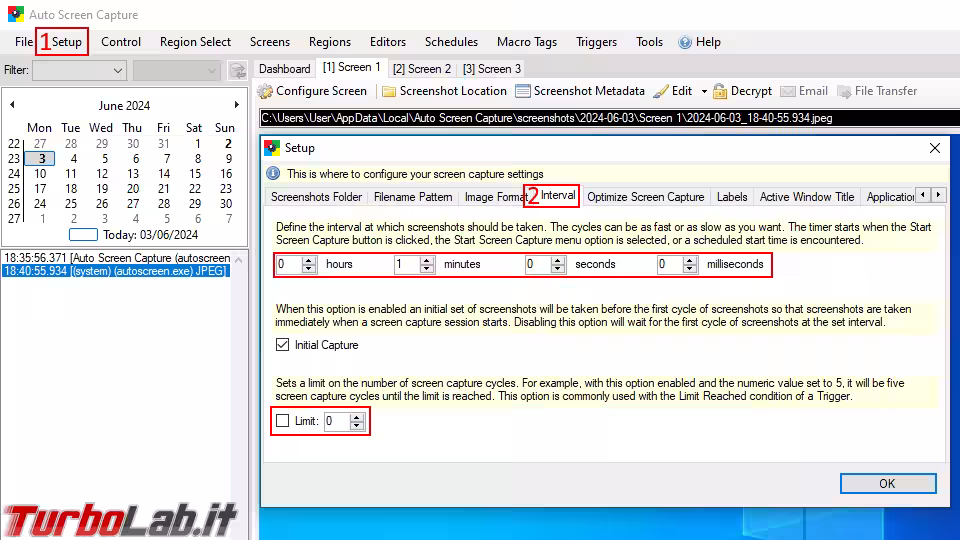The image size is (960, 540).
Task: Select the Interval tab
Action: [558, 196]
